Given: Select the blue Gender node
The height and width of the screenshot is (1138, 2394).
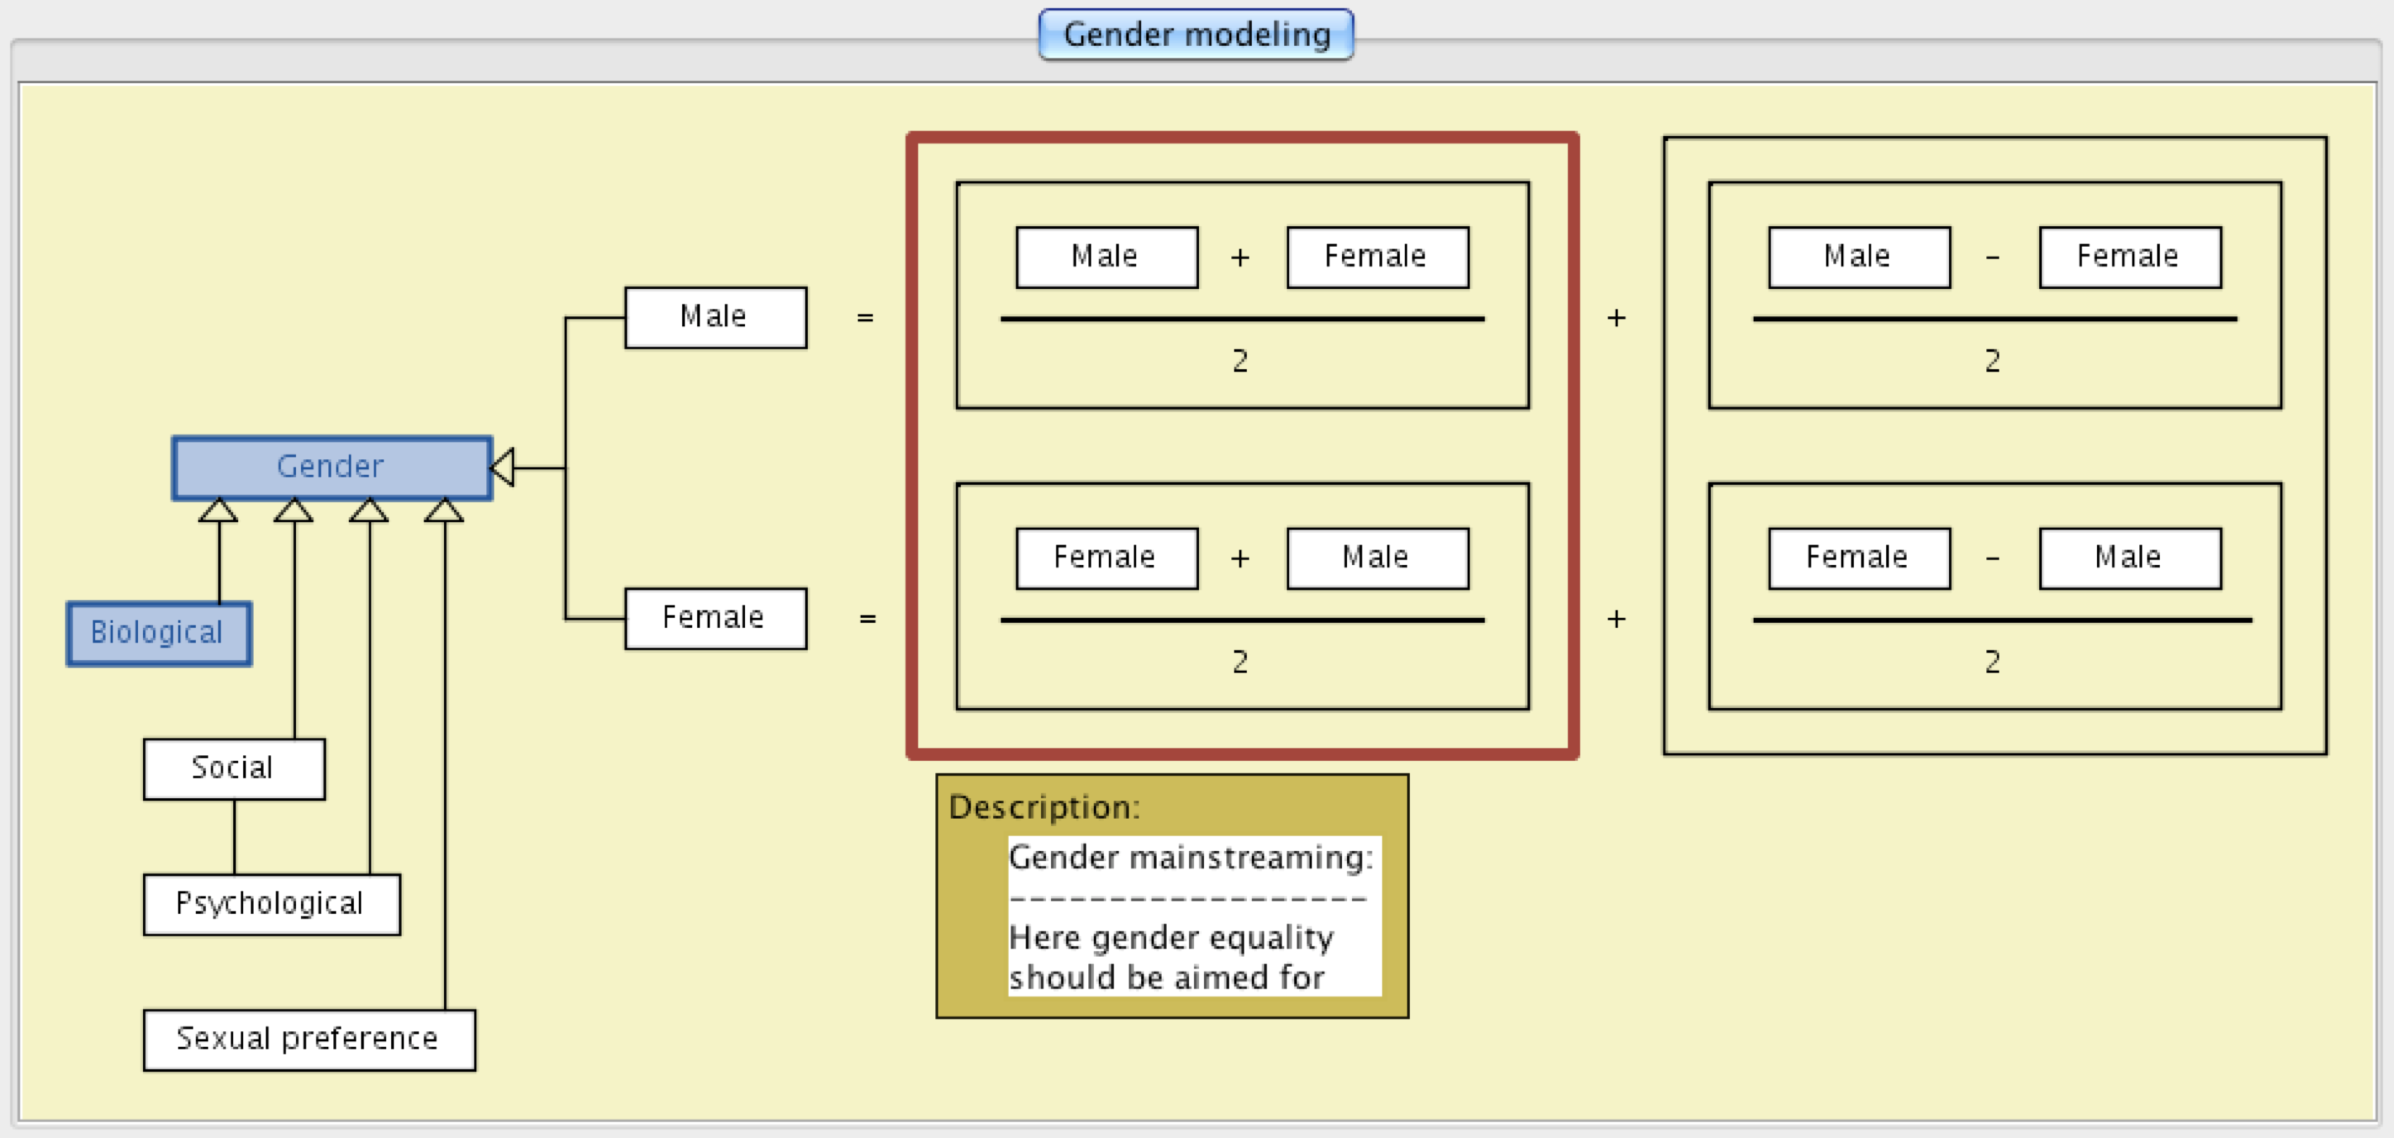Looking at the screenshot, I should point(331,467).
